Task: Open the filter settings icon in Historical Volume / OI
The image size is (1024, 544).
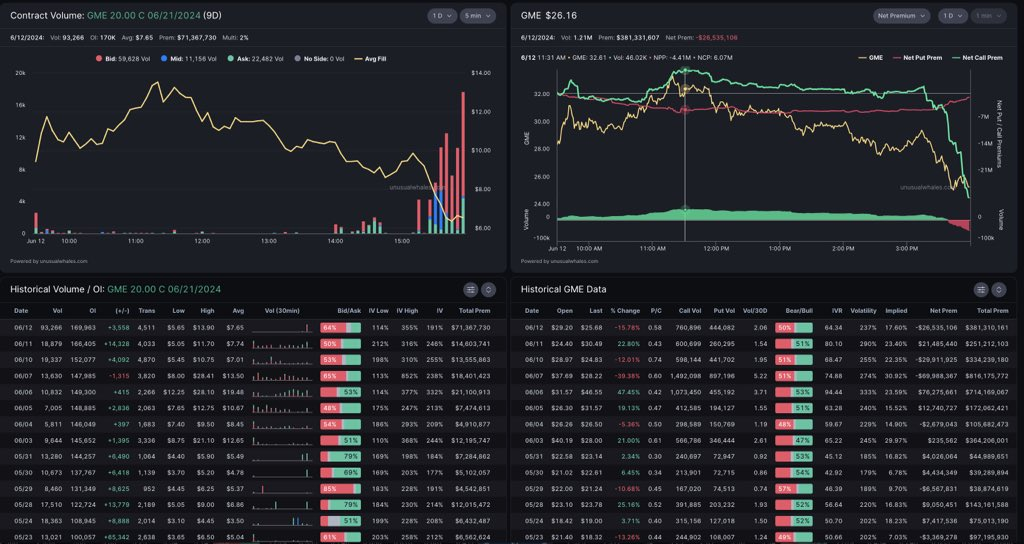Action: tap(470, 289)
